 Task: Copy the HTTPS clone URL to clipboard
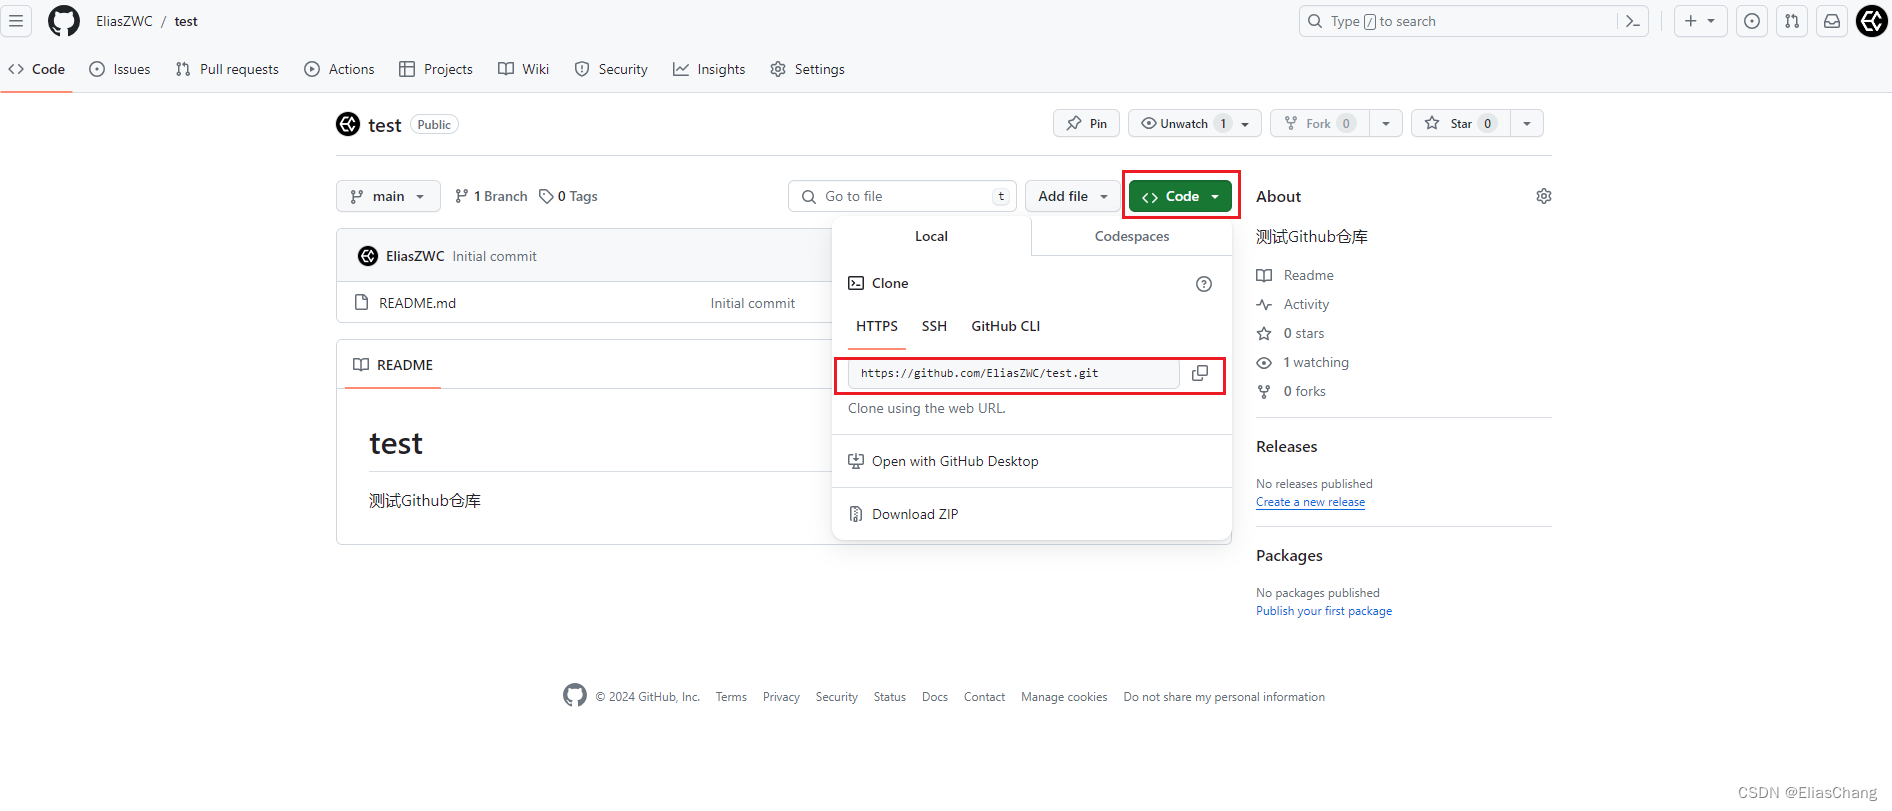(1200, 373)
